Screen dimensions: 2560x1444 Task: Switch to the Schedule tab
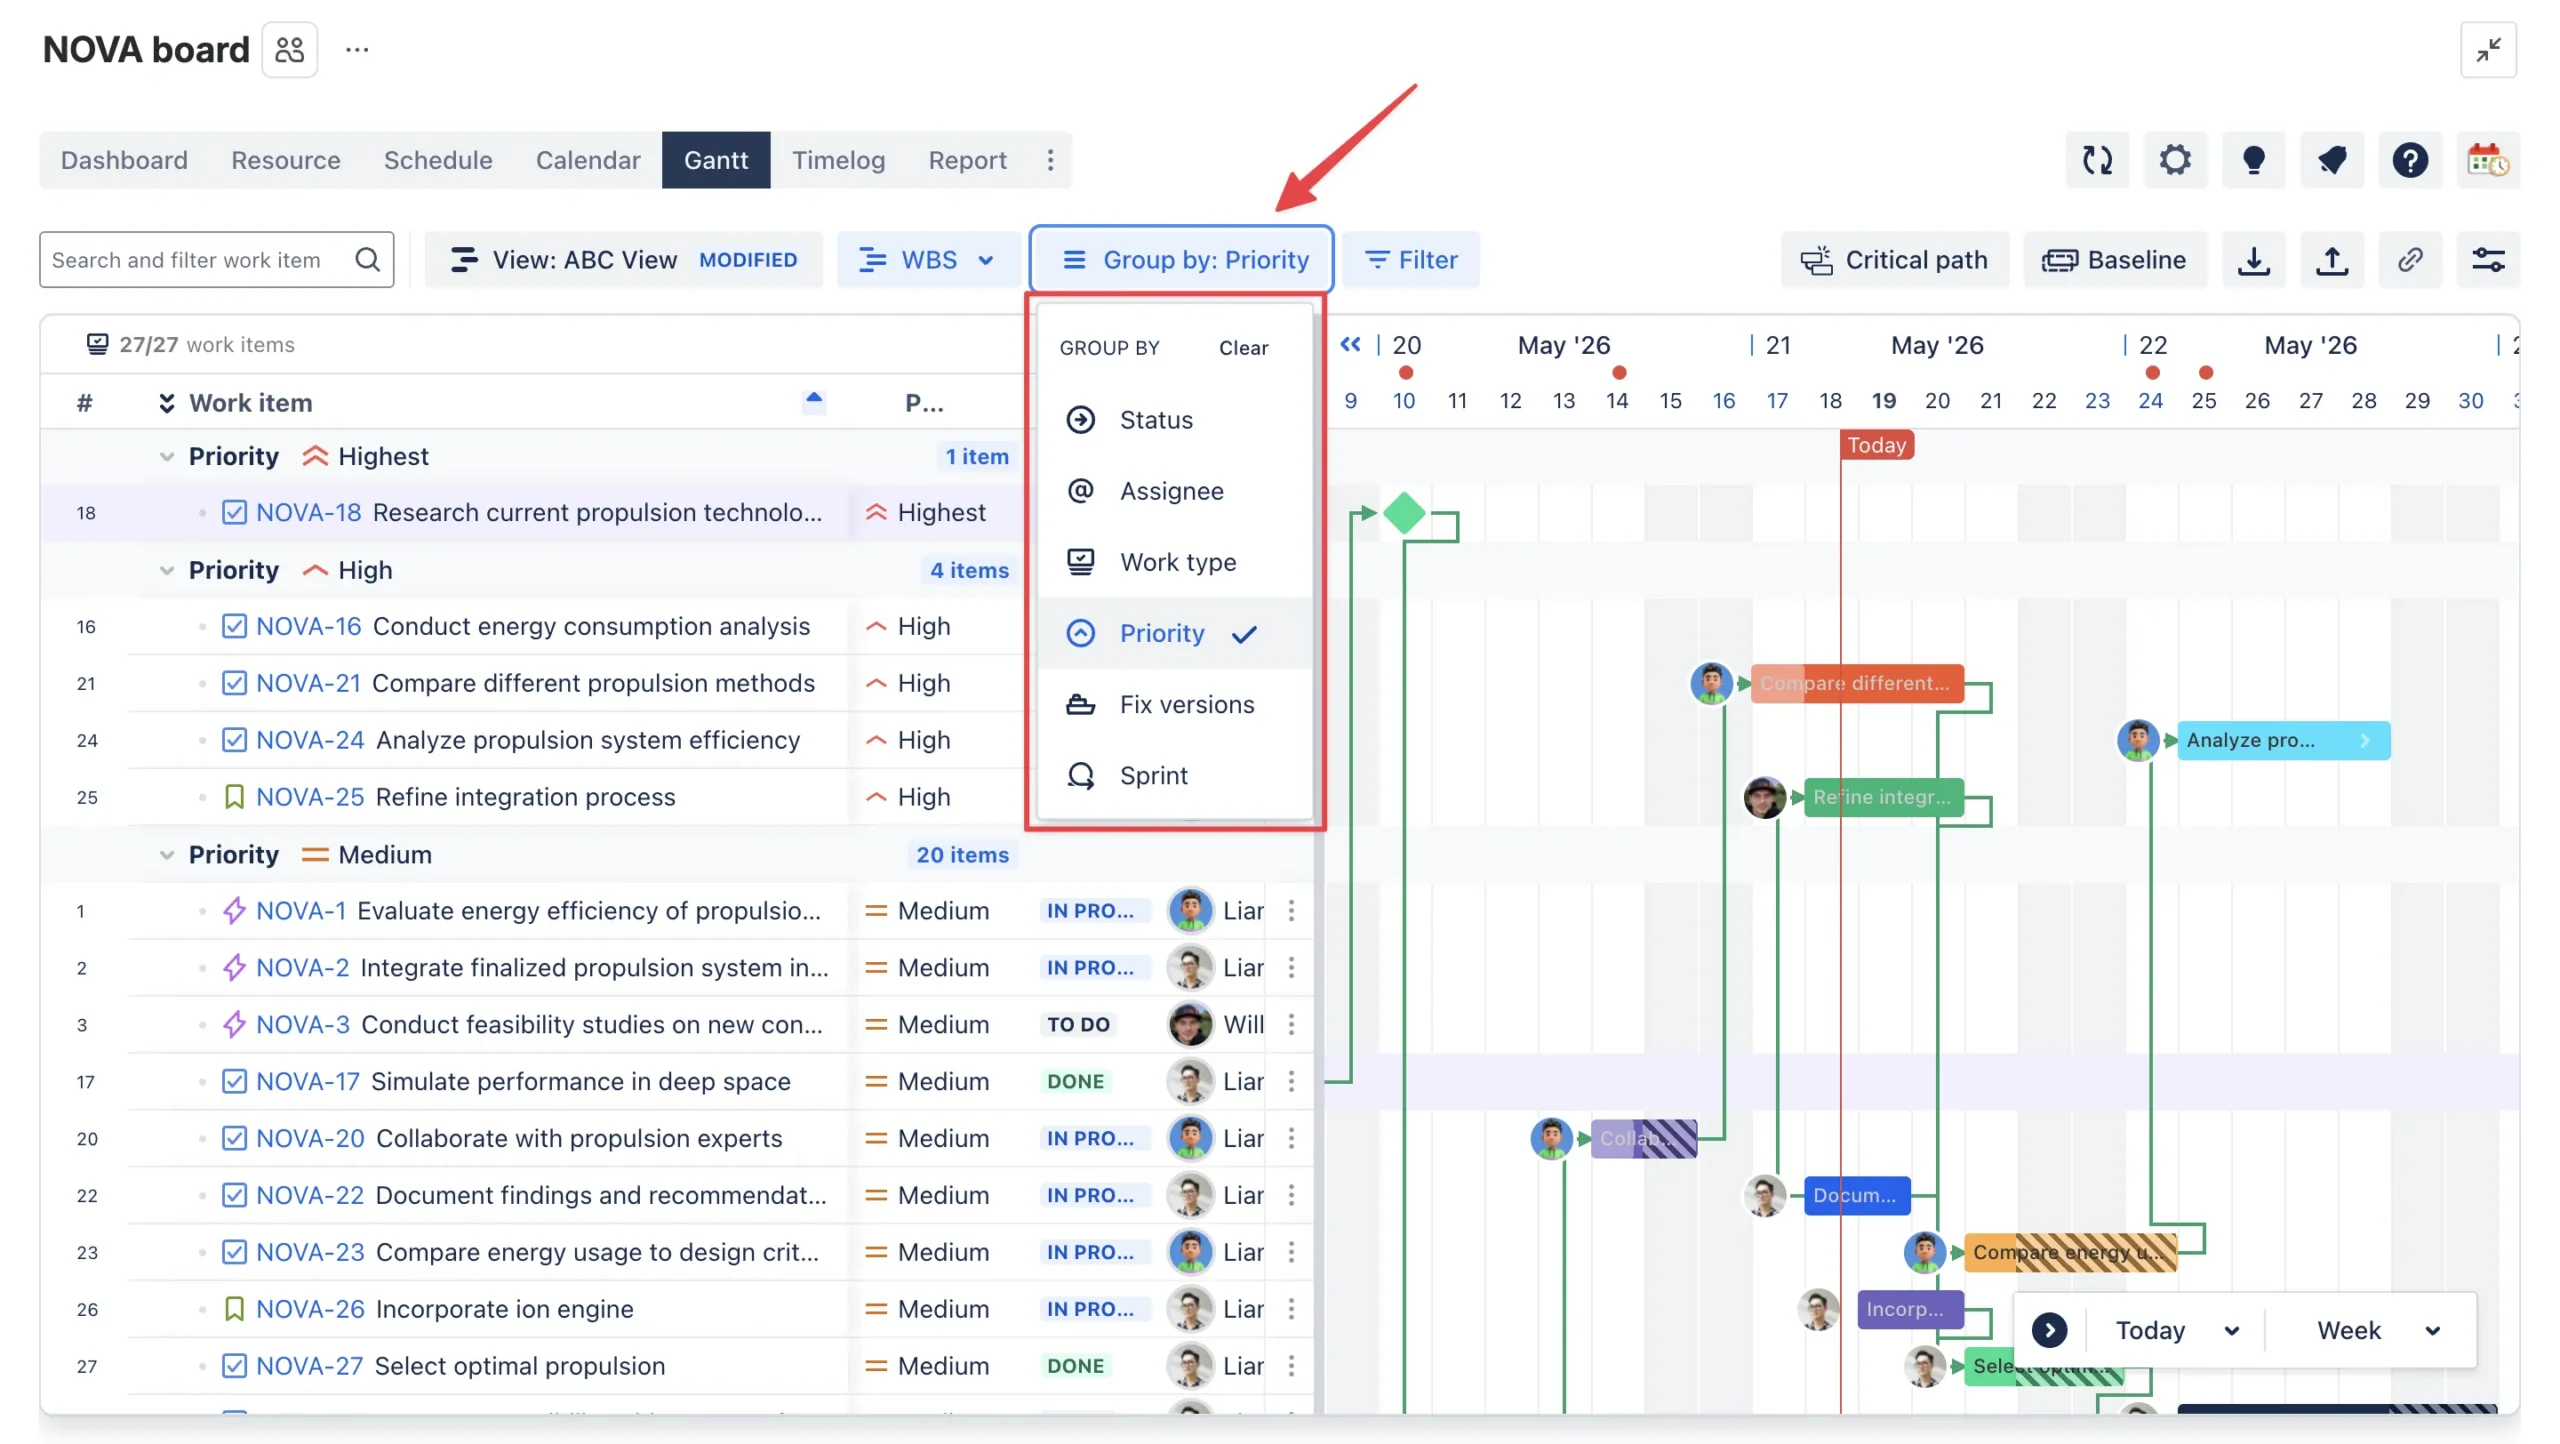(438, 160)
